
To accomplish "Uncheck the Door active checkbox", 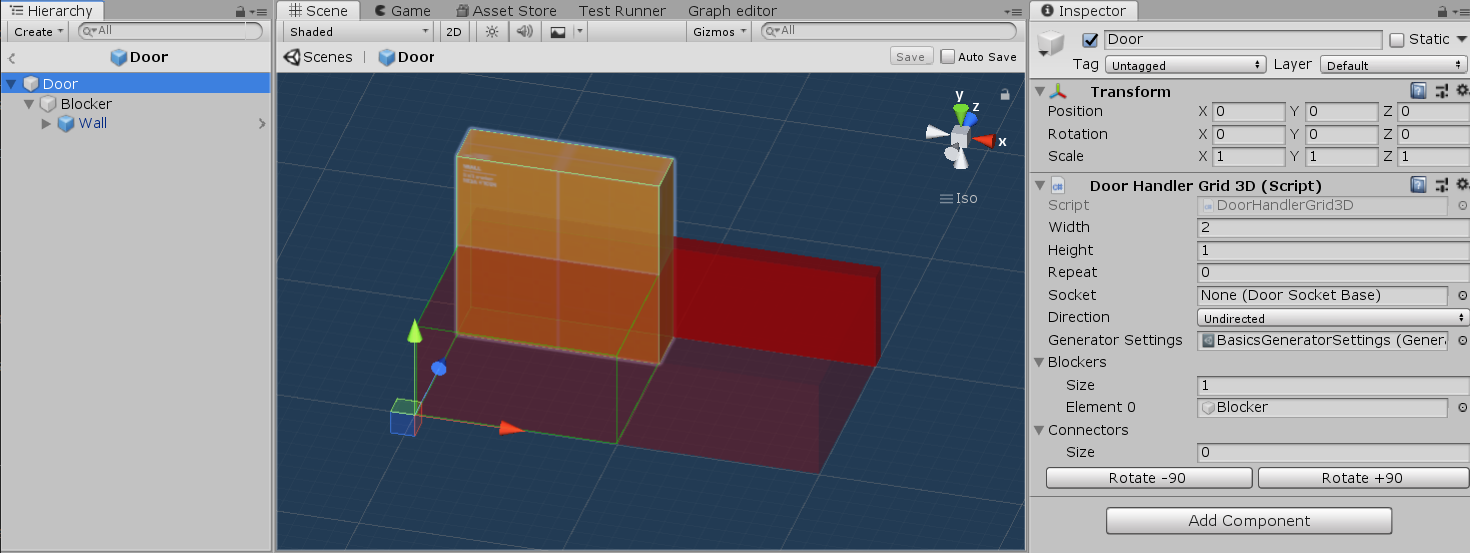I will 1090,40.
